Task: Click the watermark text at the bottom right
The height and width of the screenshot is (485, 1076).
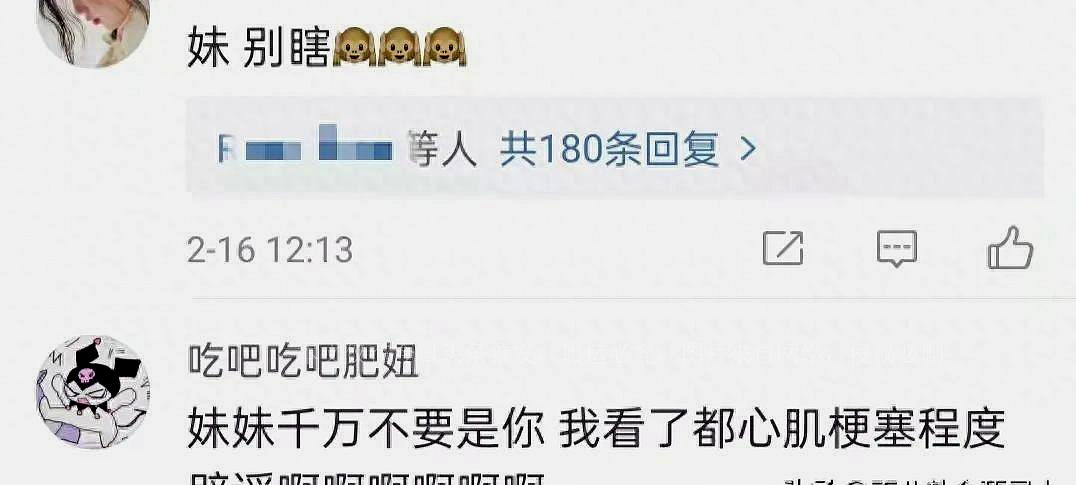Action: coord(917,480)
